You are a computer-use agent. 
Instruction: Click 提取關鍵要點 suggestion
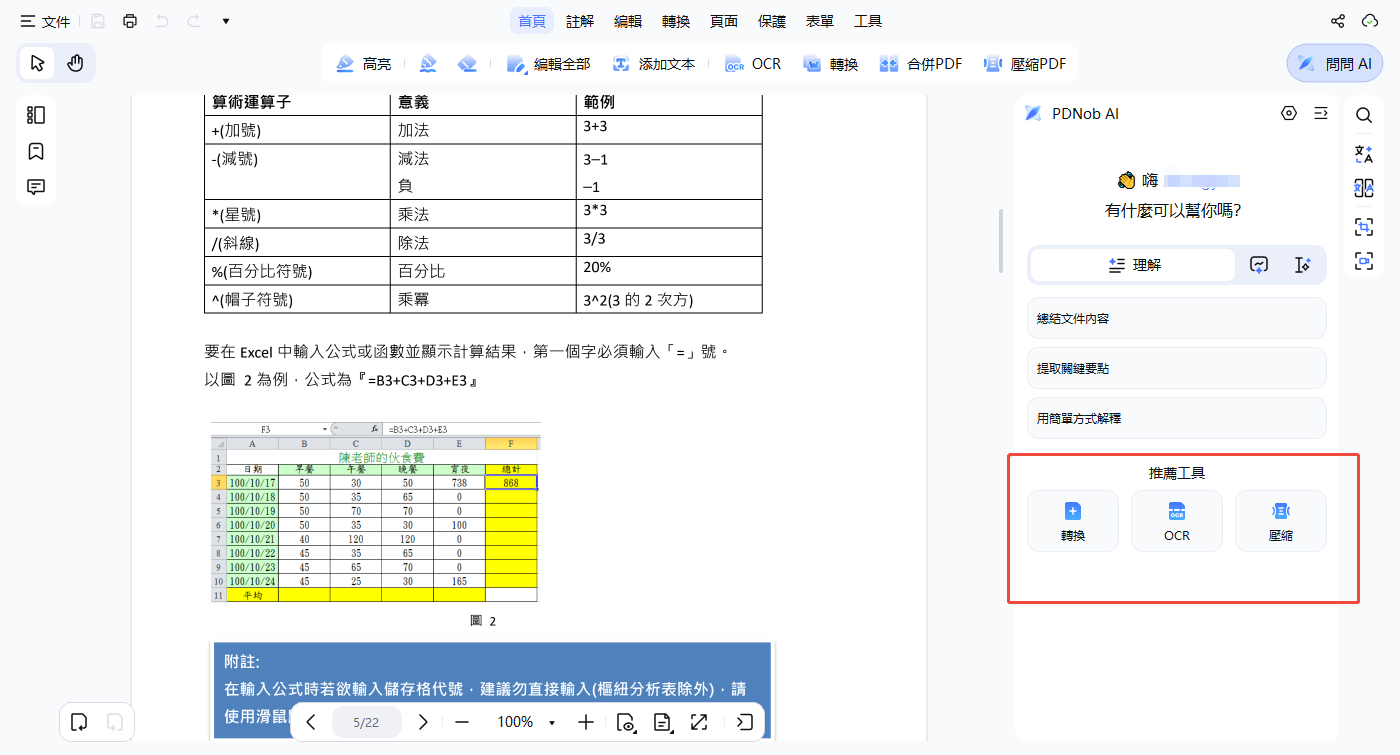pyautogui.click(x=1177, y=369)
